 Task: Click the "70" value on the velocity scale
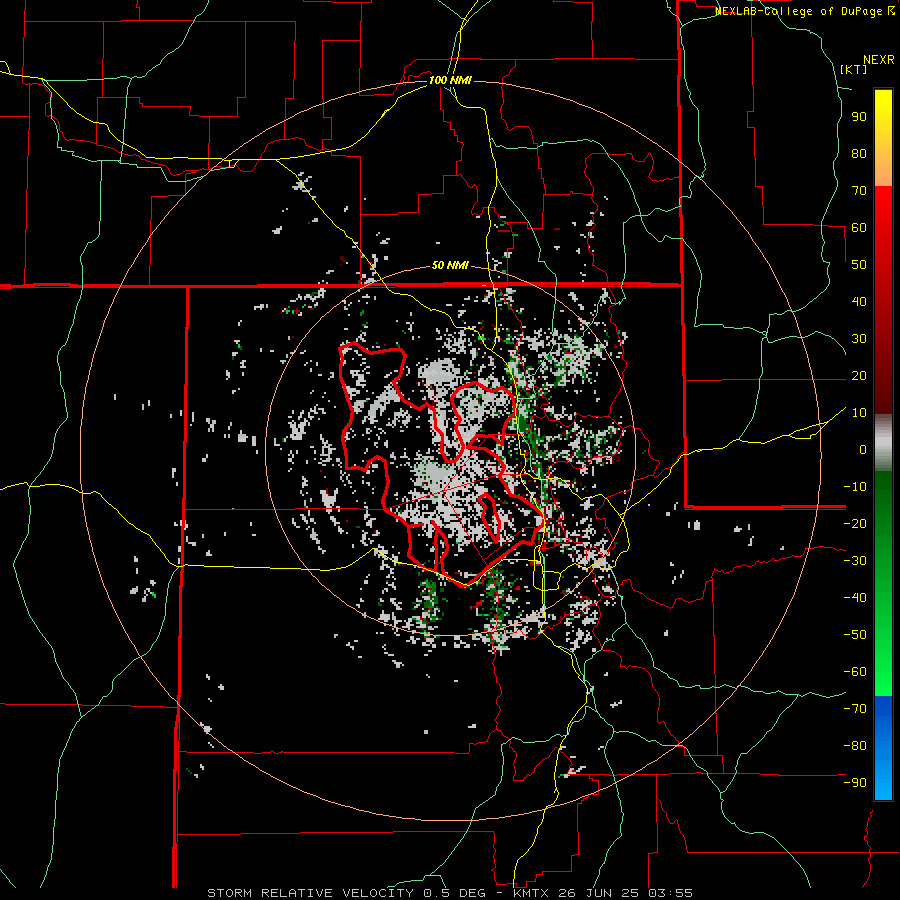pos(859,191)
